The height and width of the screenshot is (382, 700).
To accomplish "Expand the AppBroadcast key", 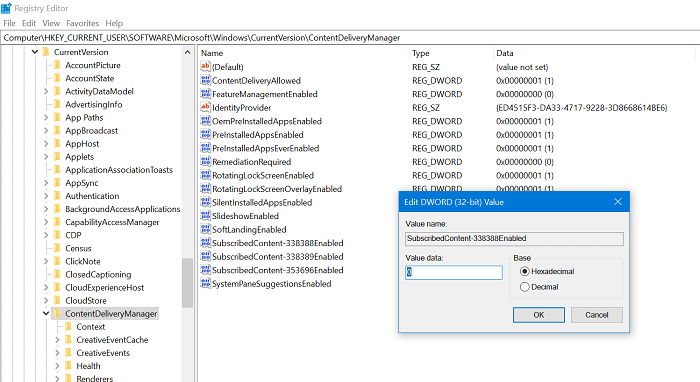I will pos(46,131).
